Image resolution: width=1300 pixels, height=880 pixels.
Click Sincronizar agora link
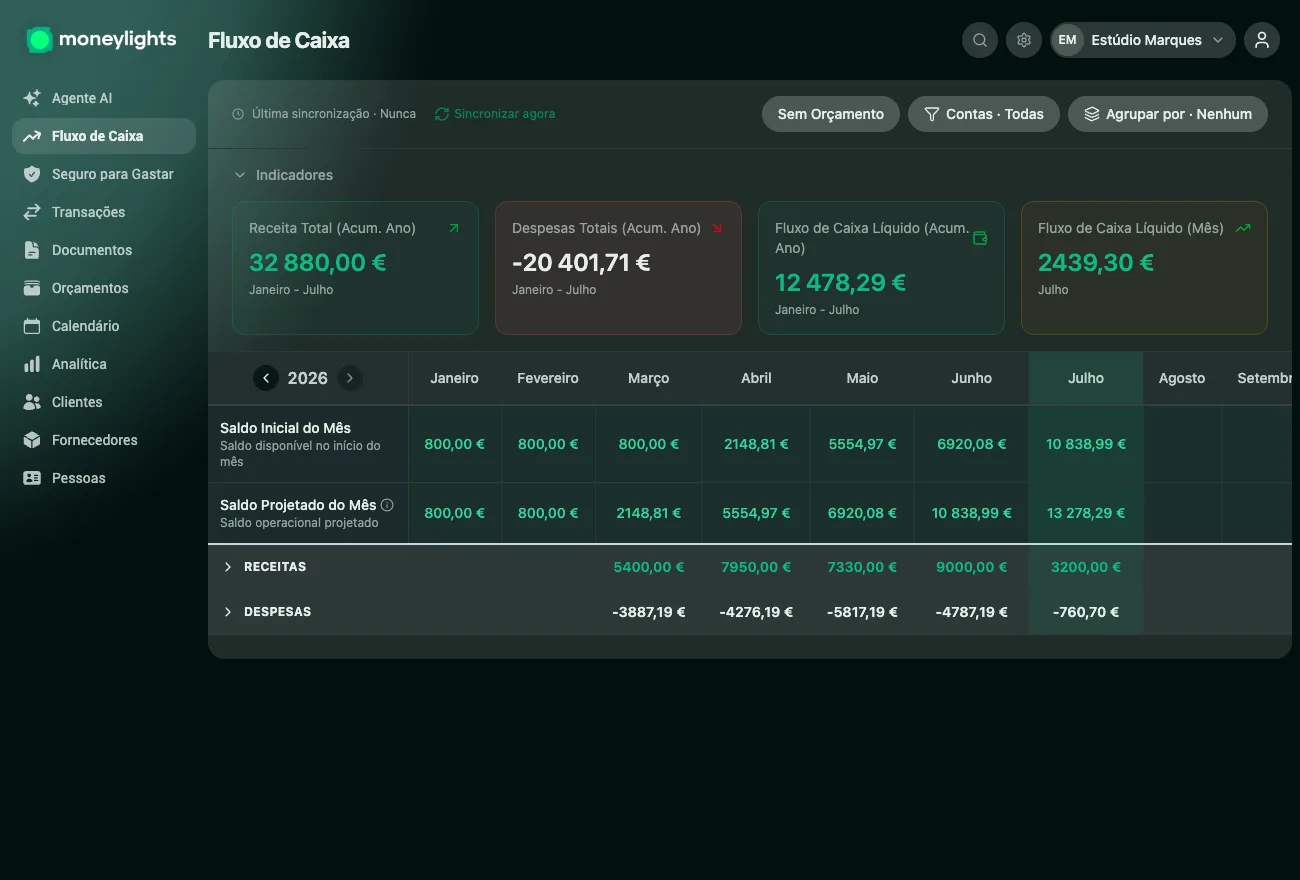[495, 114]
